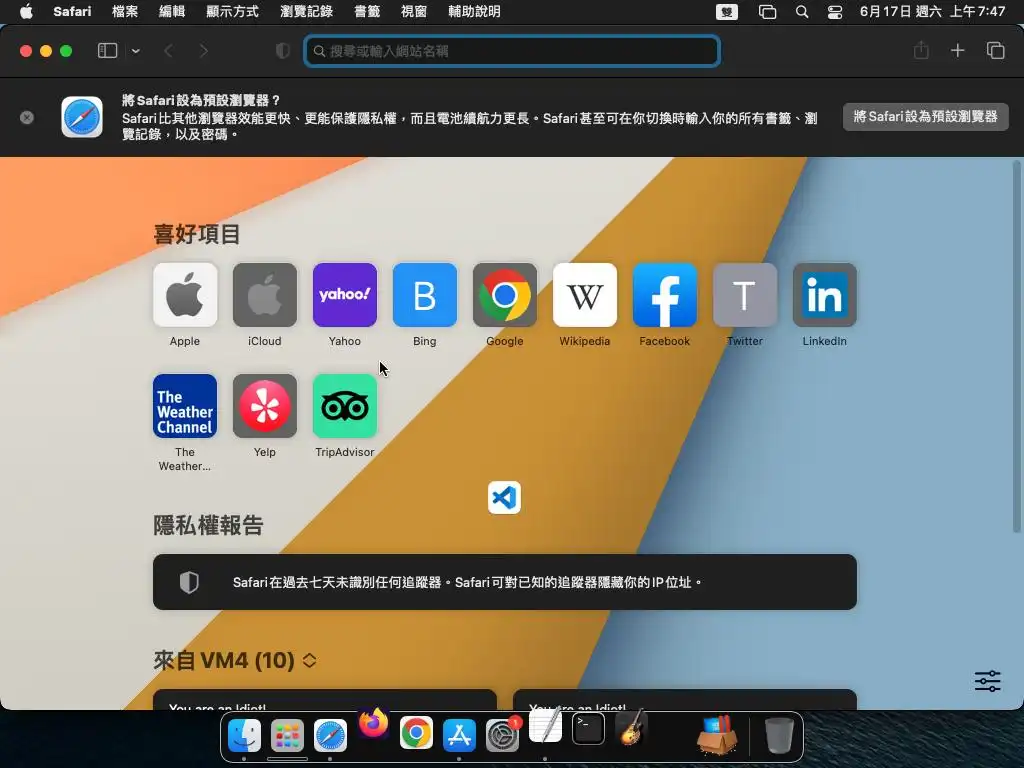The width and height of the screenshot is (1024, 768).
Task: Open the 顯示方式 menu
Action: [232, 11]
